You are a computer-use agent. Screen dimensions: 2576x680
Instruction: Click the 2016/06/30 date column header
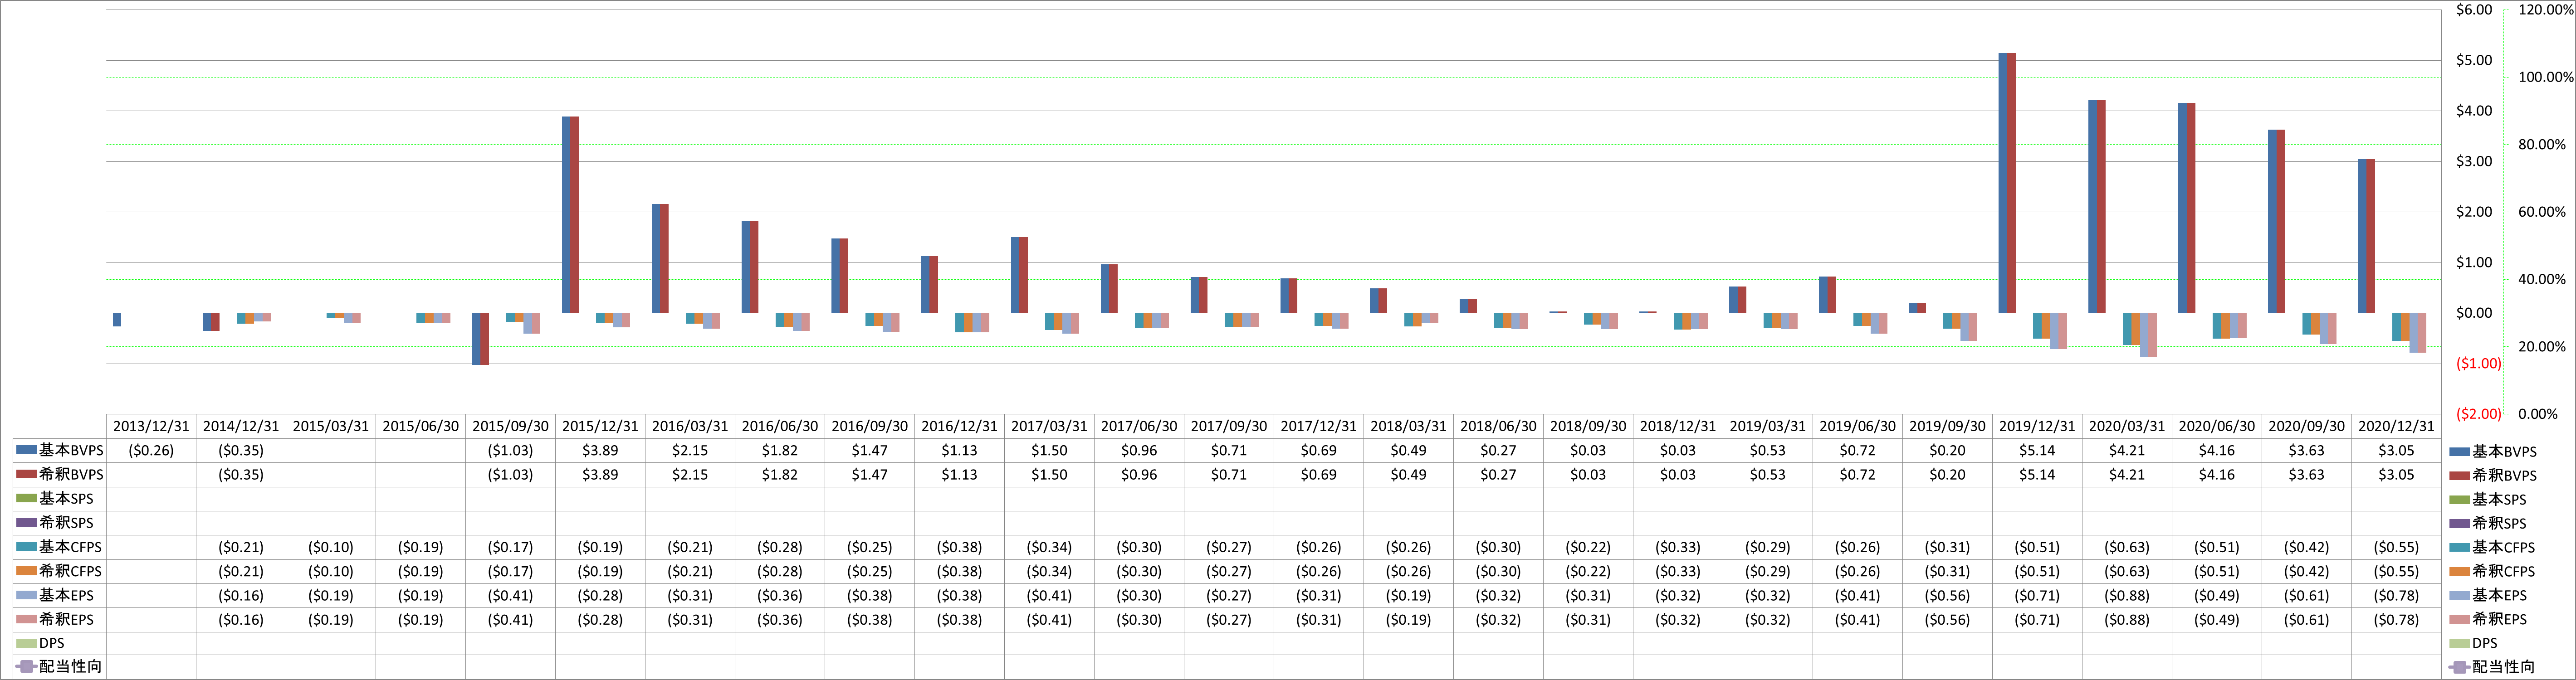780,426
